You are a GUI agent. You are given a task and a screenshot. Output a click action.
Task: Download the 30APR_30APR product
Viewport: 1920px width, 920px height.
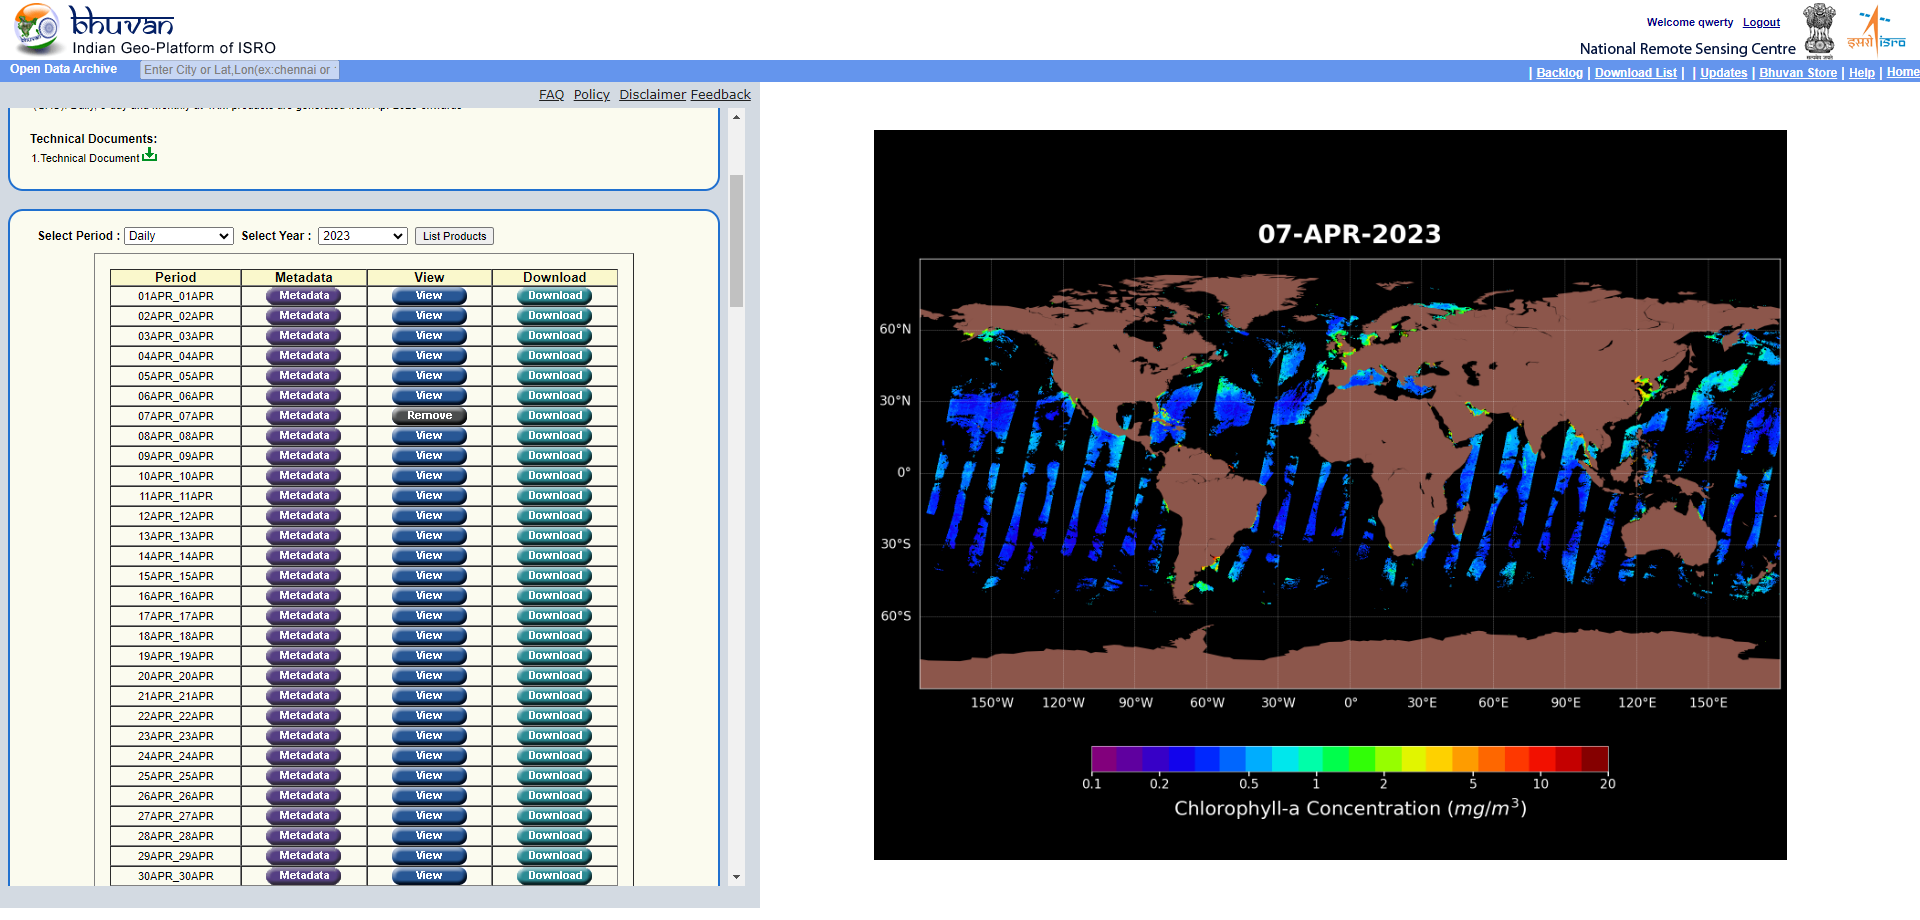click(x=555, y=876)
